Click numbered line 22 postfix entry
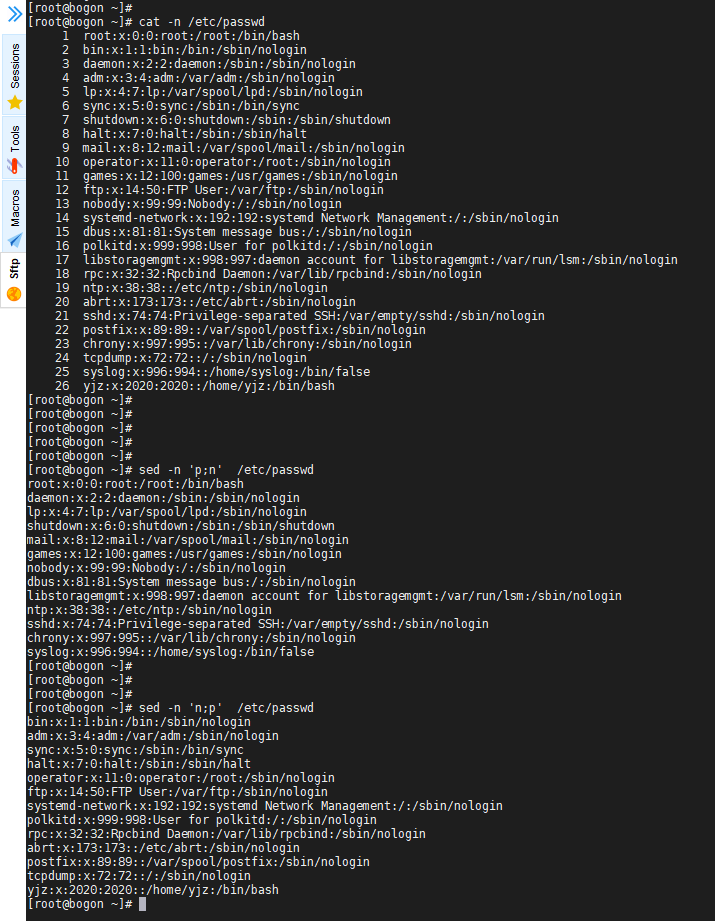The image size is (715, 921). pyautogui.click(x=241, y=330)
